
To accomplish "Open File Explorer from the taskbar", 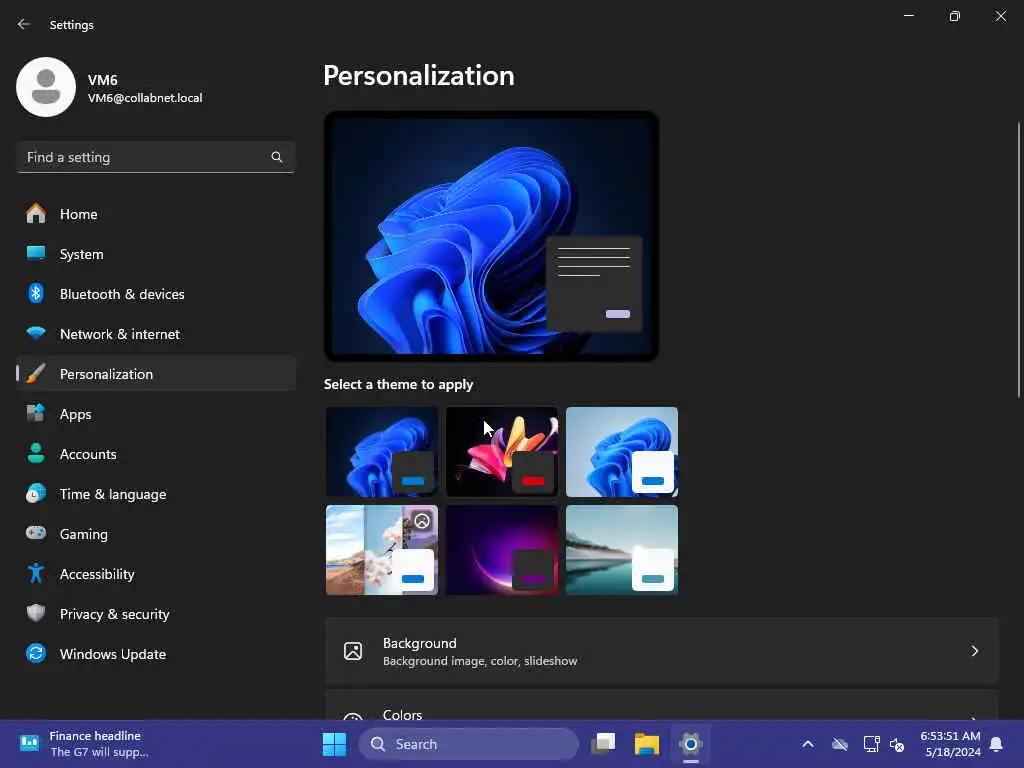I will [647, 744].
